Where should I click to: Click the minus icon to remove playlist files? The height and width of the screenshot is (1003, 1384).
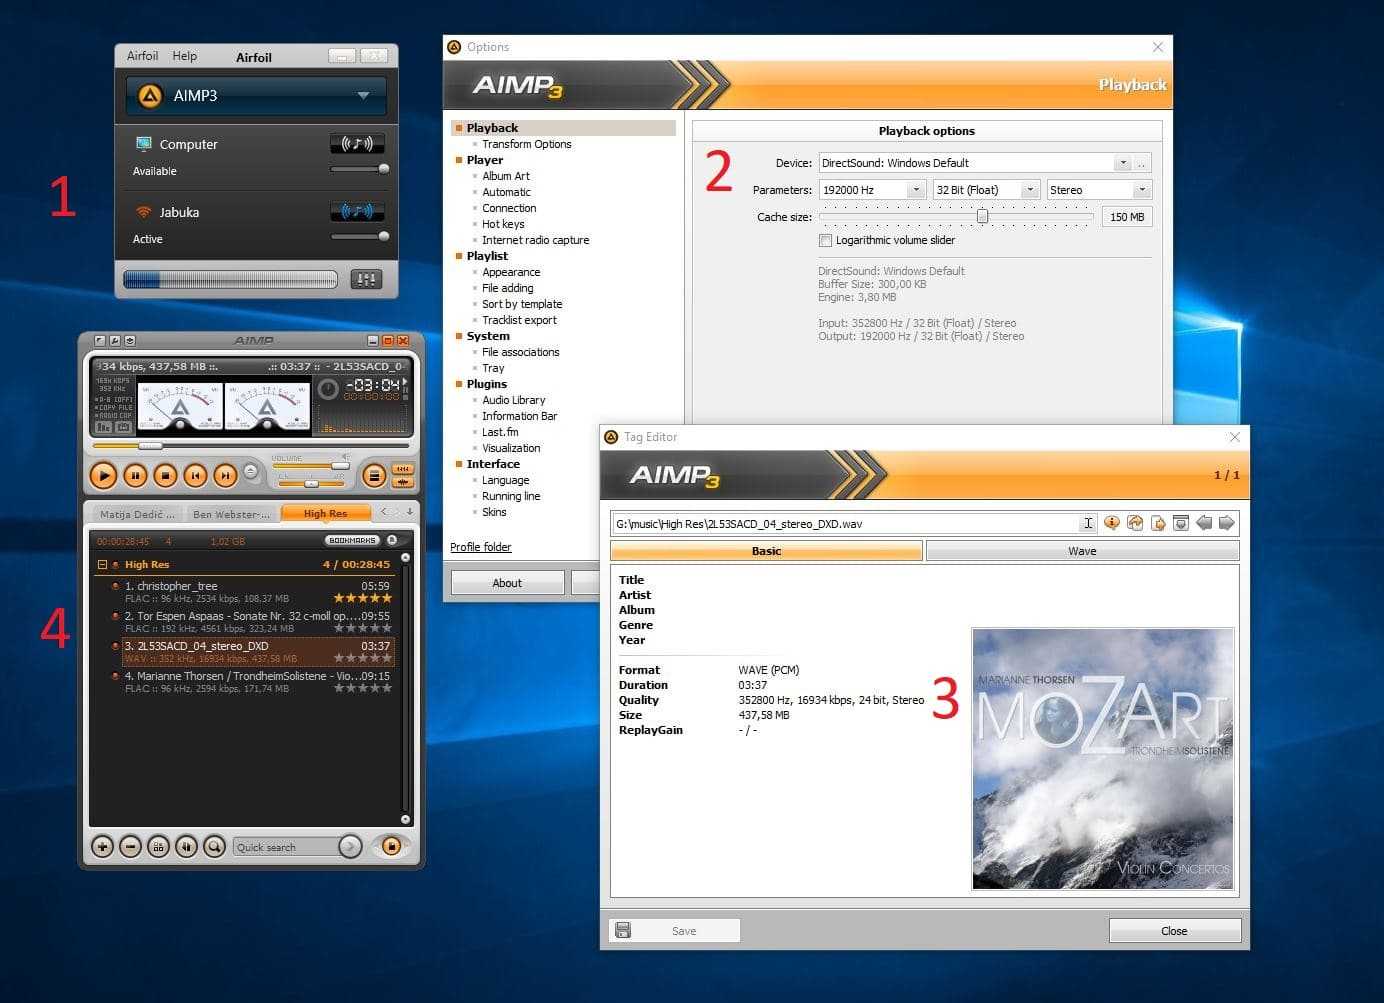click(x=130, y=846)
